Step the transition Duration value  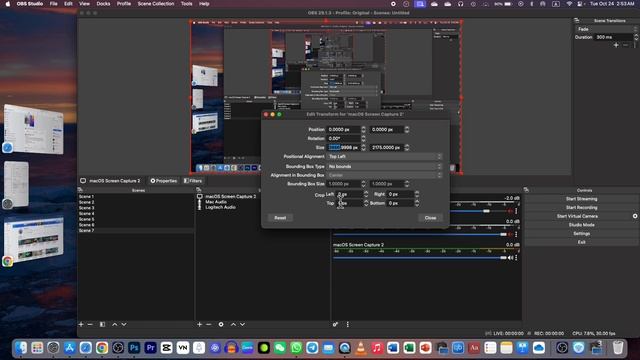click(636, 37)
